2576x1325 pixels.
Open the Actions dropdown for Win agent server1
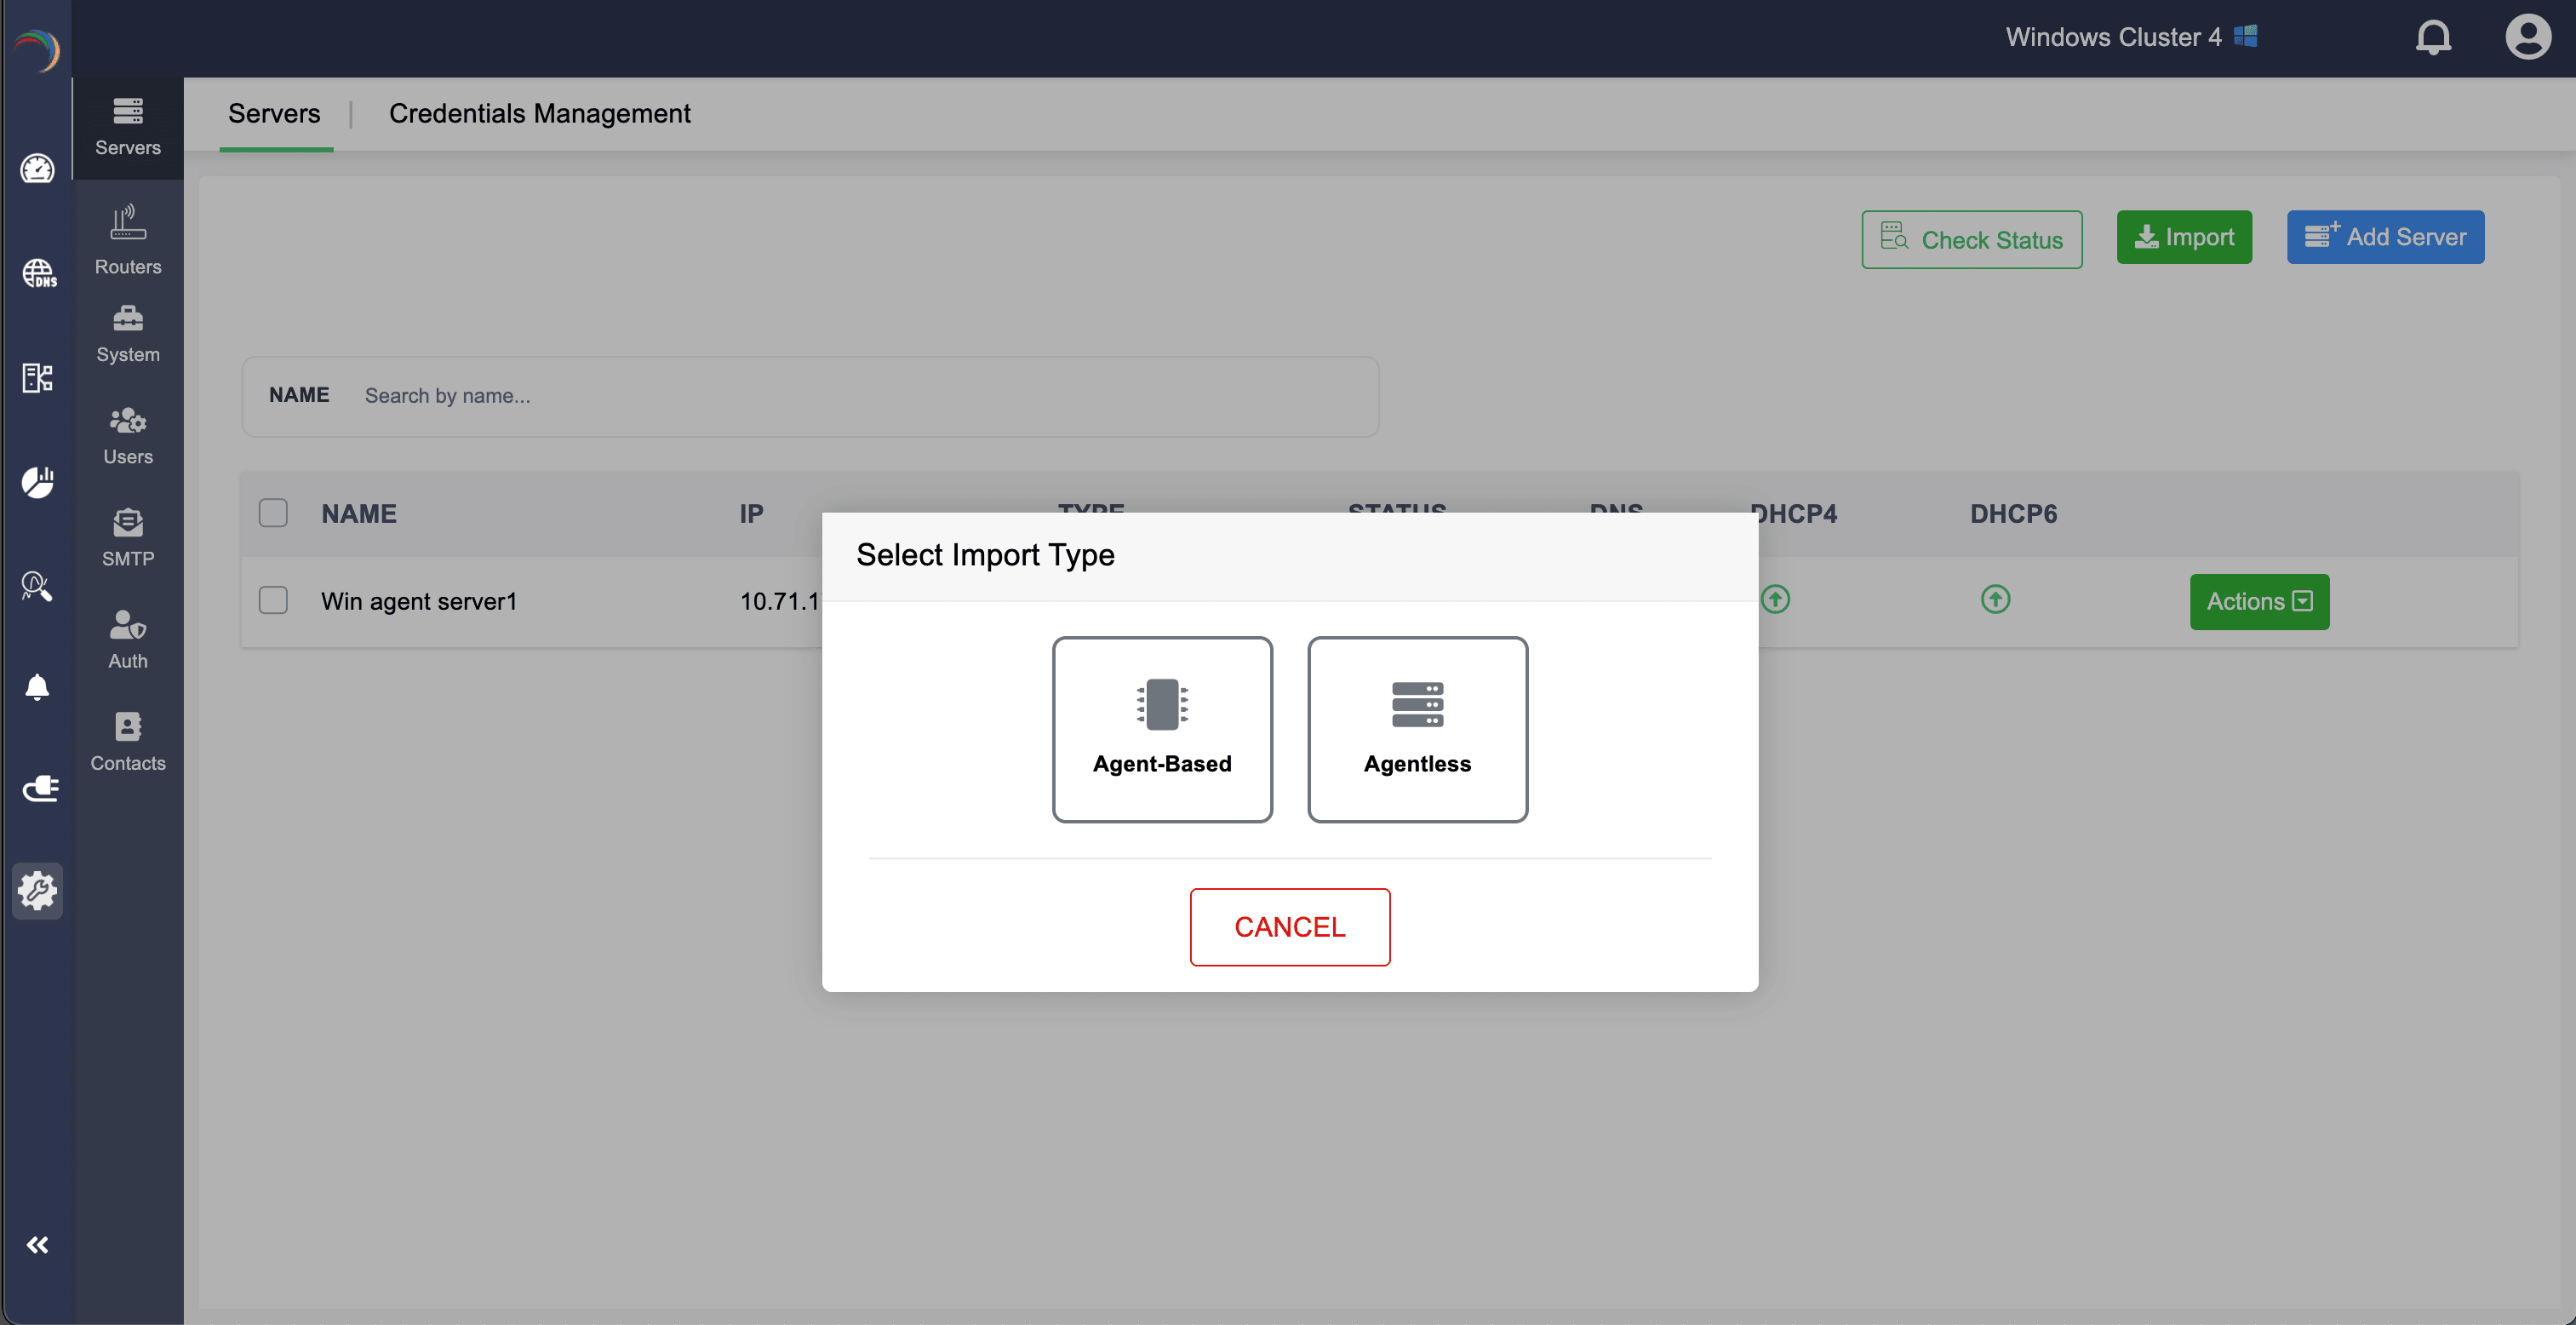click(x=2259, y=601)
